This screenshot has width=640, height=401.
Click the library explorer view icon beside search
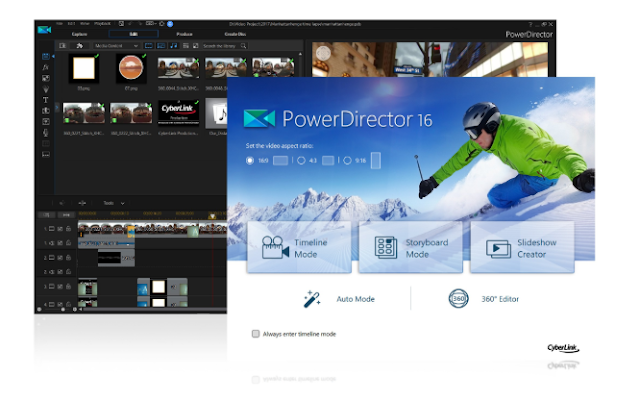coord(196,46)
